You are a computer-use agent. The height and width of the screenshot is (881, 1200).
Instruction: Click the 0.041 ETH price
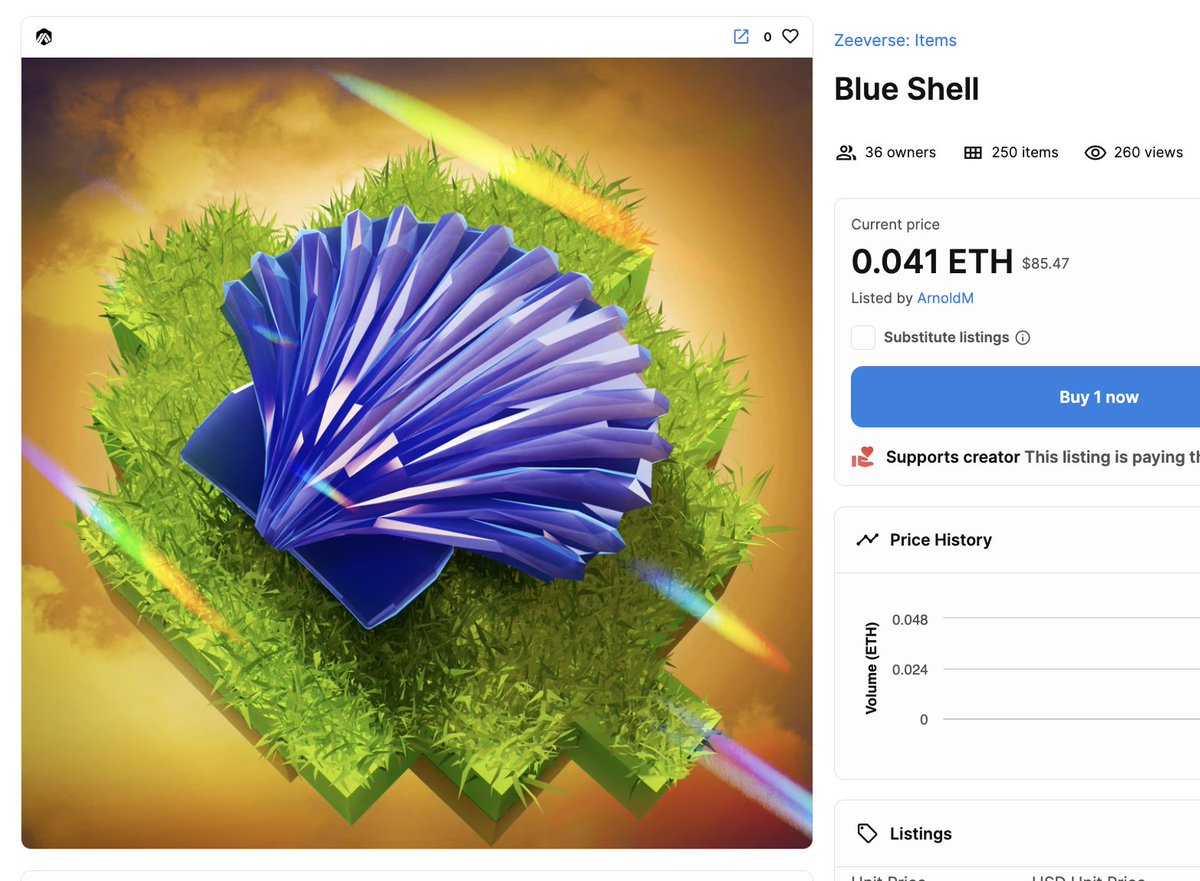[932, 262]
